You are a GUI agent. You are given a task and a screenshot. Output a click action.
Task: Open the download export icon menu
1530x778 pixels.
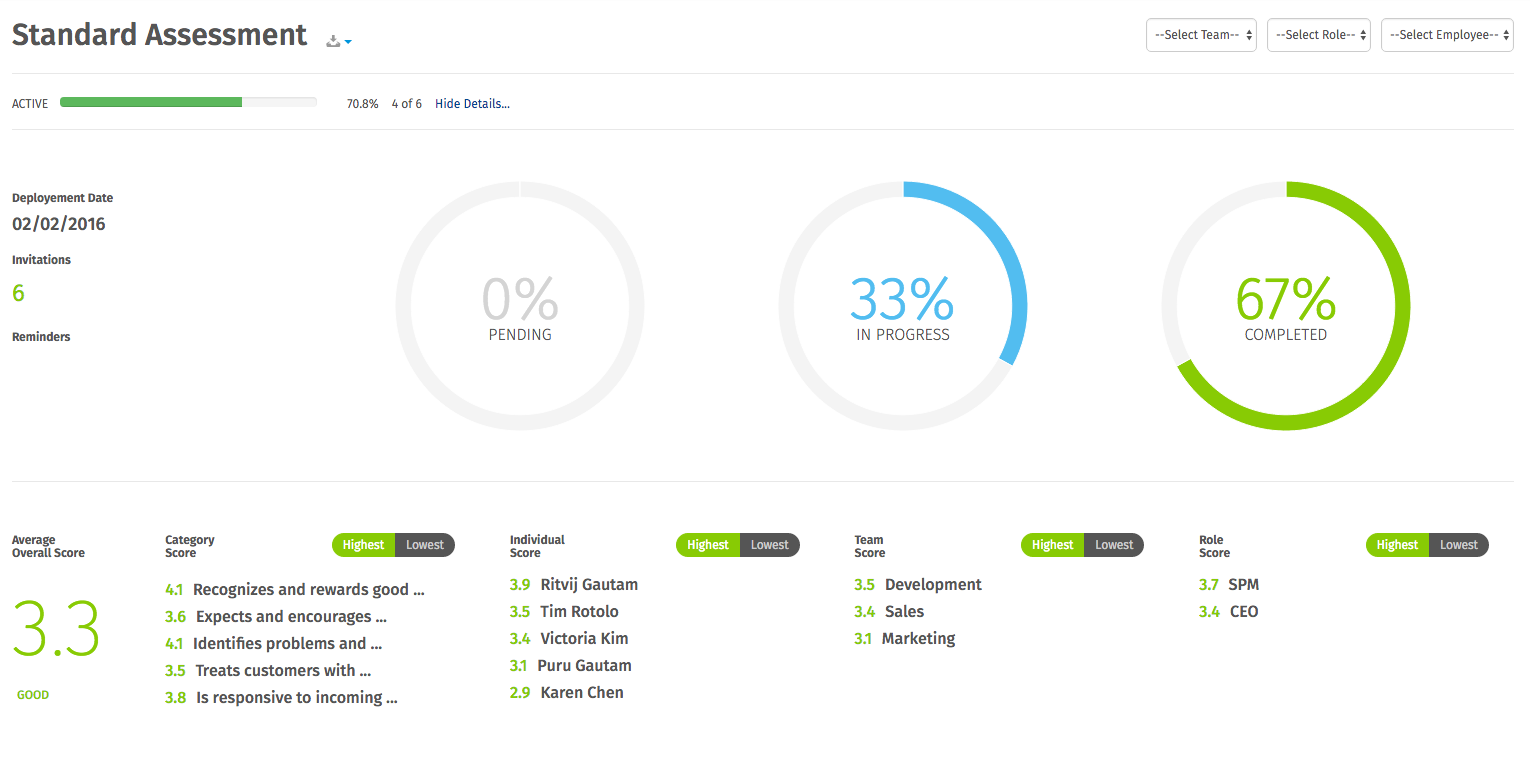click(x=339, y=41)
